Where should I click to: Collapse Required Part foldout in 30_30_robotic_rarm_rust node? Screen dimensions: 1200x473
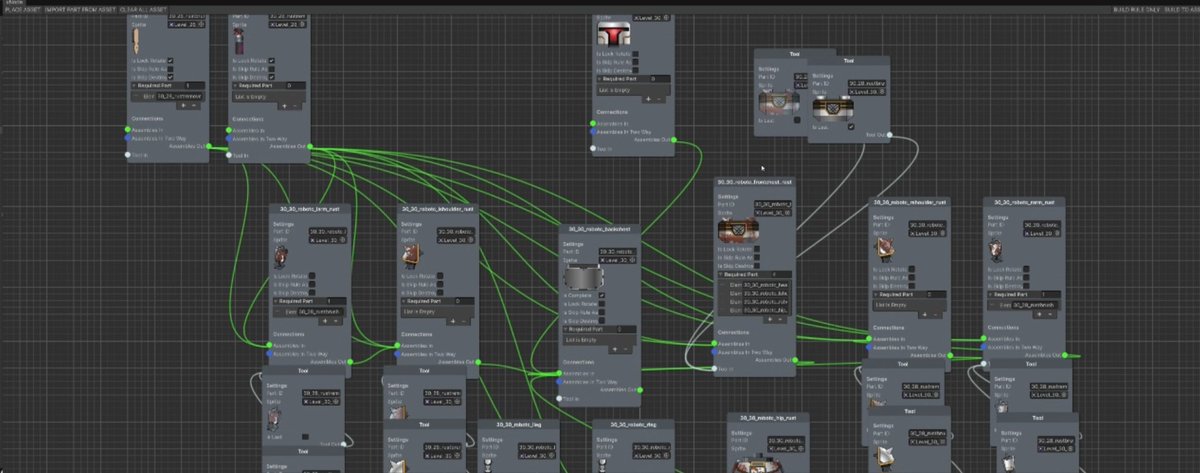(x=990, y=294)
